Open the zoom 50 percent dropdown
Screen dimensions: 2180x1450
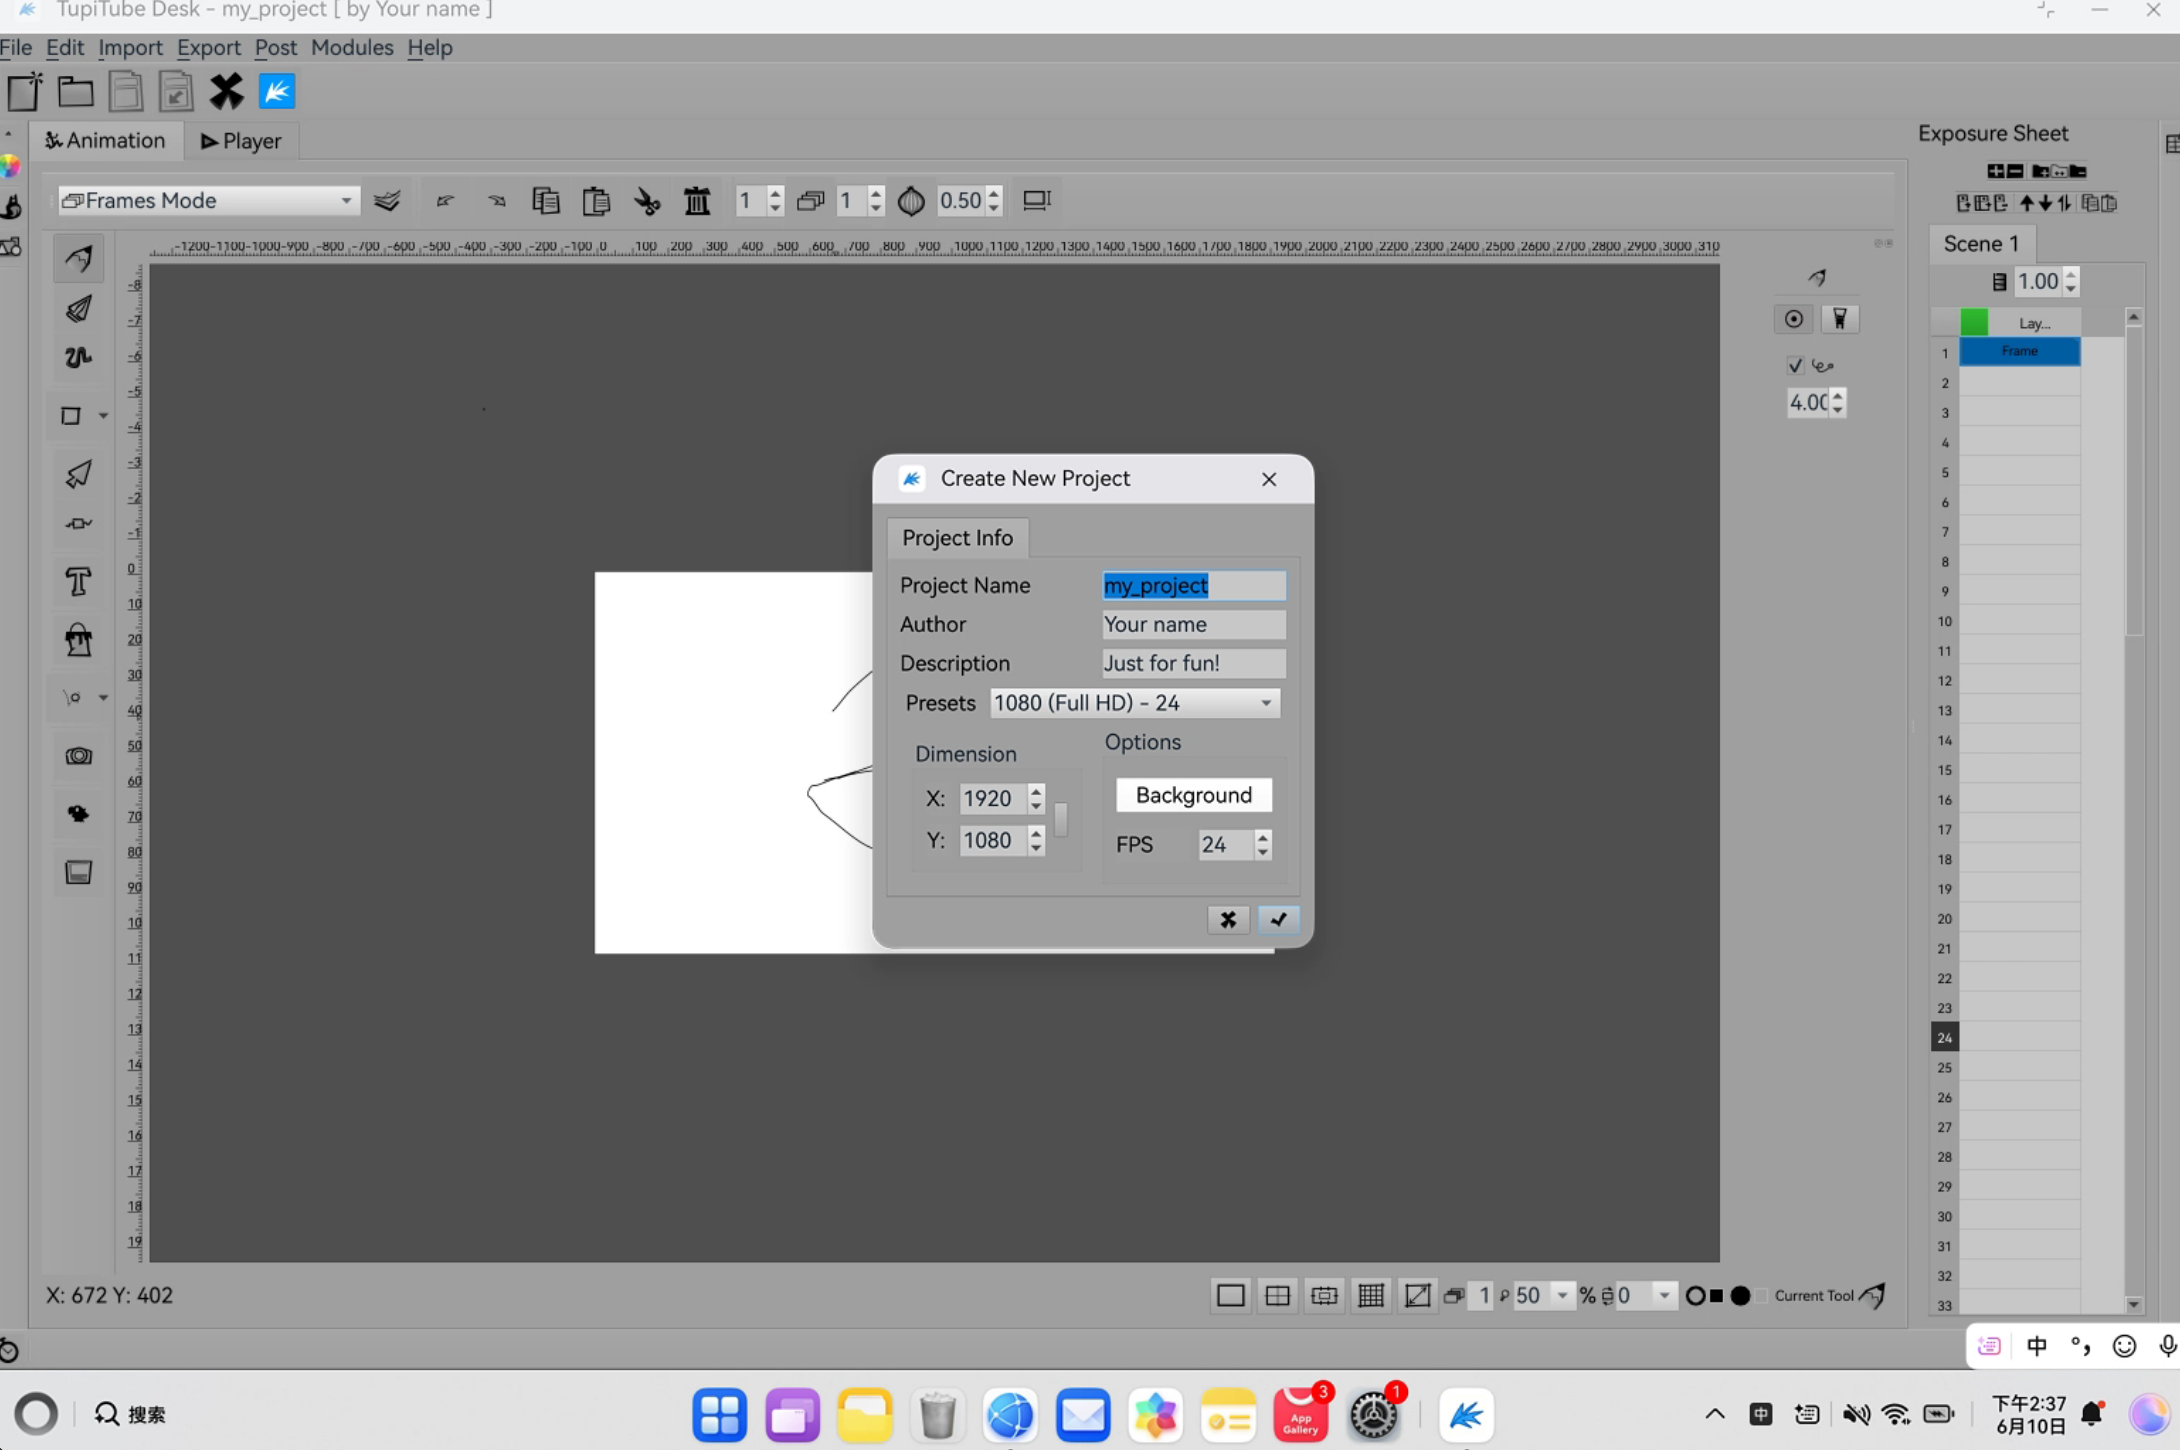[1562, 1296]
